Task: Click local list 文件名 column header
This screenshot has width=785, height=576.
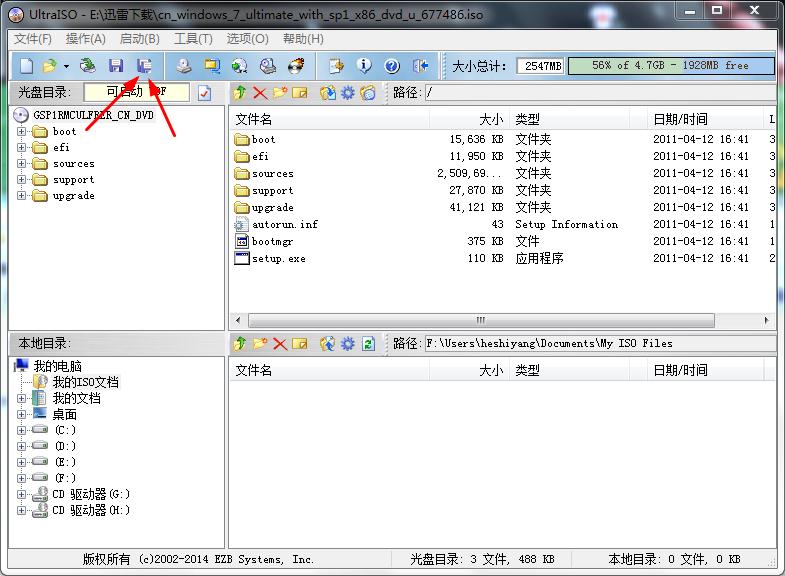Action: (x=330, y=370)
